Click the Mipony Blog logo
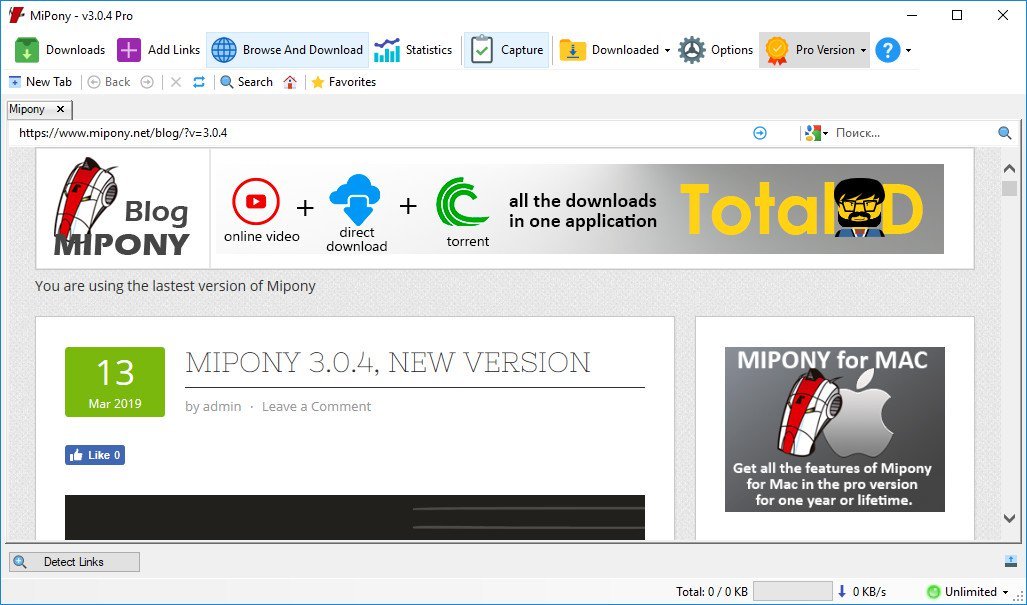 coord(122,208)
